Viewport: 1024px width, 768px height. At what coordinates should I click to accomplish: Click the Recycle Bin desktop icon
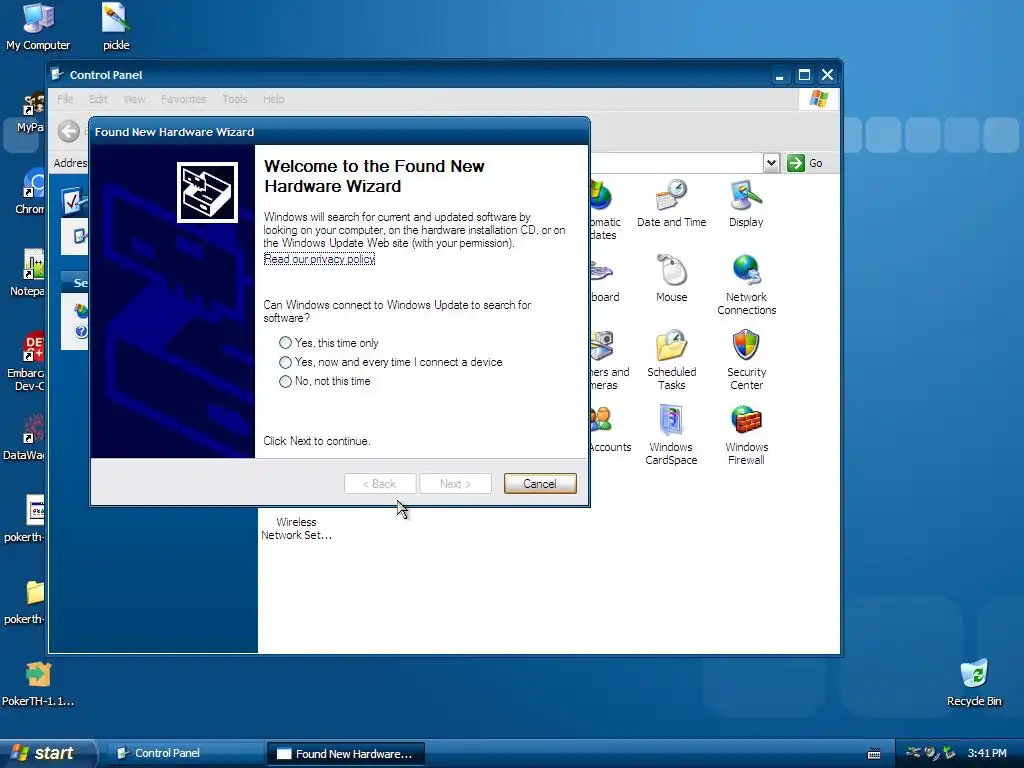974,683
